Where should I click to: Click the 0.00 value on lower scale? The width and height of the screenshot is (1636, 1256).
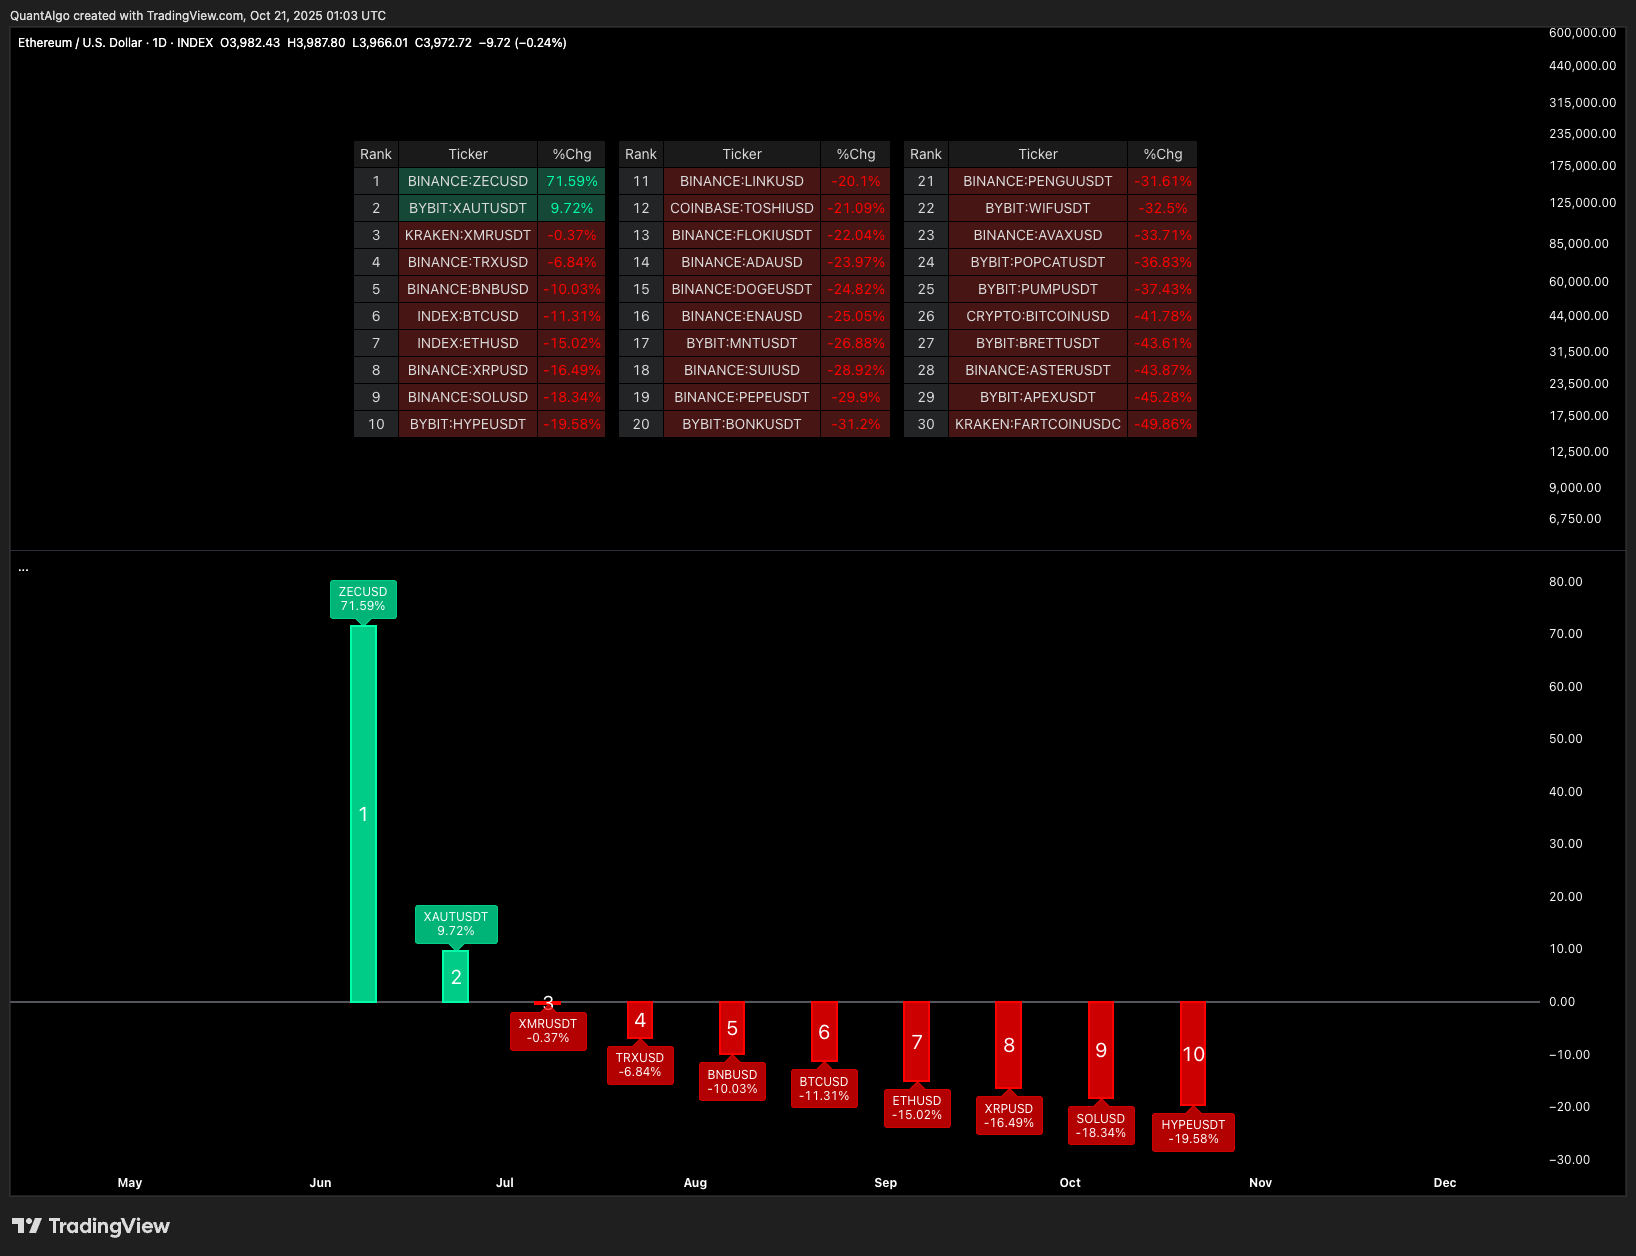click(1562, 1002)
